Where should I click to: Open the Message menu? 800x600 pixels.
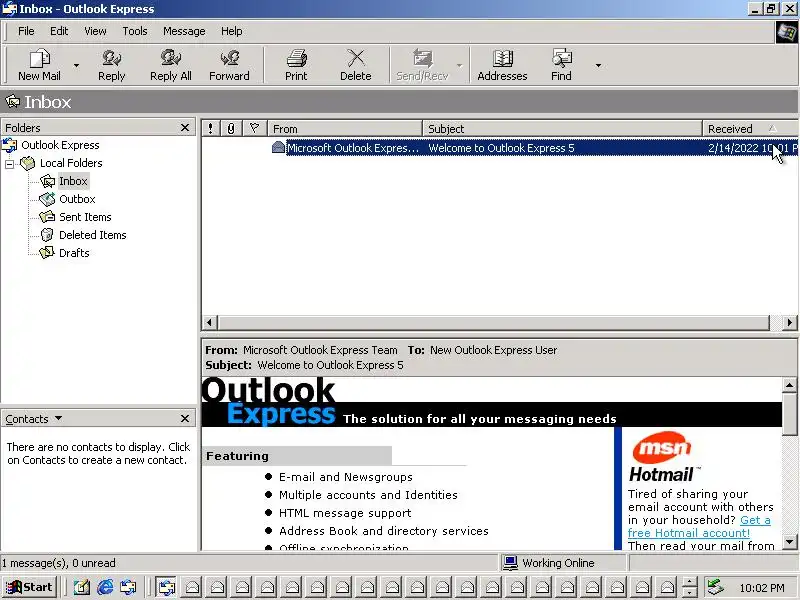(184, 31)
